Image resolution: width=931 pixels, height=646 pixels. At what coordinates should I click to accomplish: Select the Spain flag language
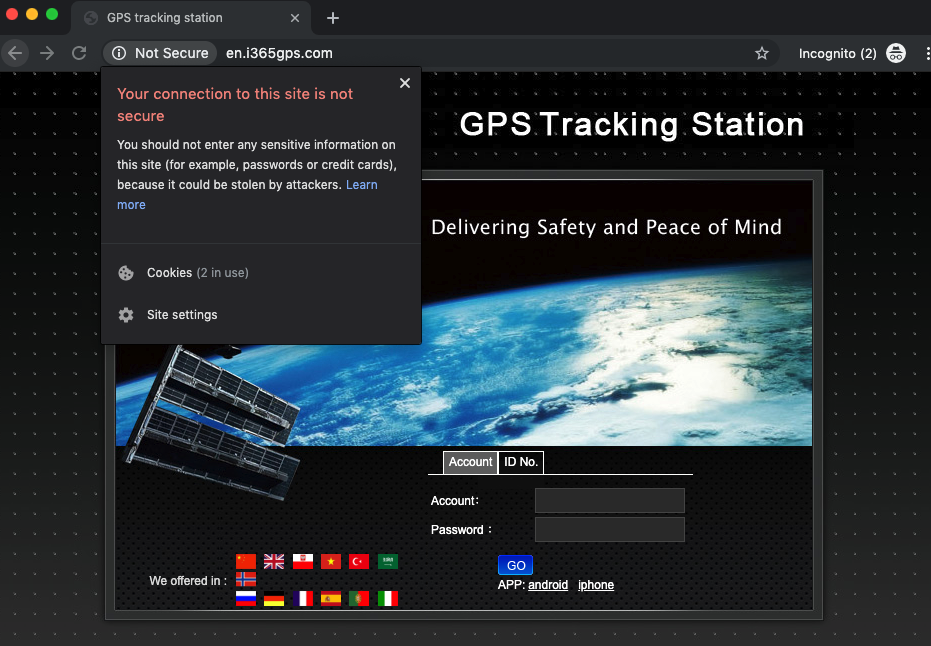pos(331,599)
